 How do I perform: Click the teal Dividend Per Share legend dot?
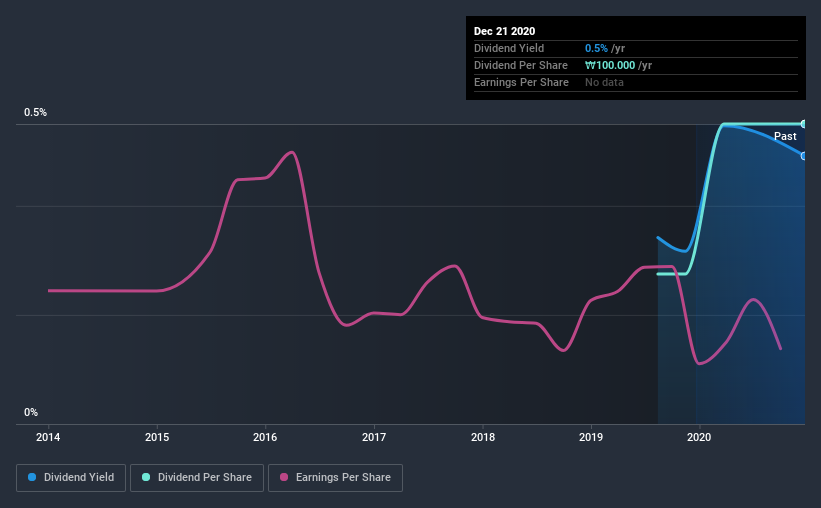pos(146,477)
